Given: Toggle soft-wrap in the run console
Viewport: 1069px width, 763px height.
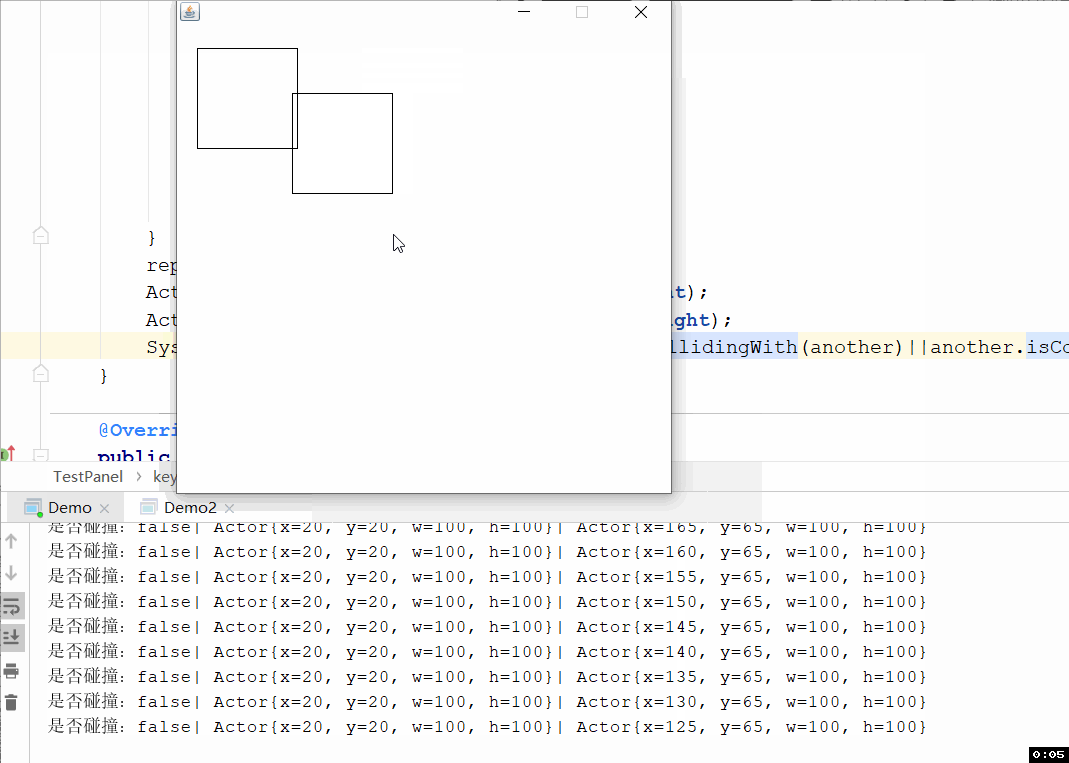Looking at the screenshot, I should (x=12, y=605).
